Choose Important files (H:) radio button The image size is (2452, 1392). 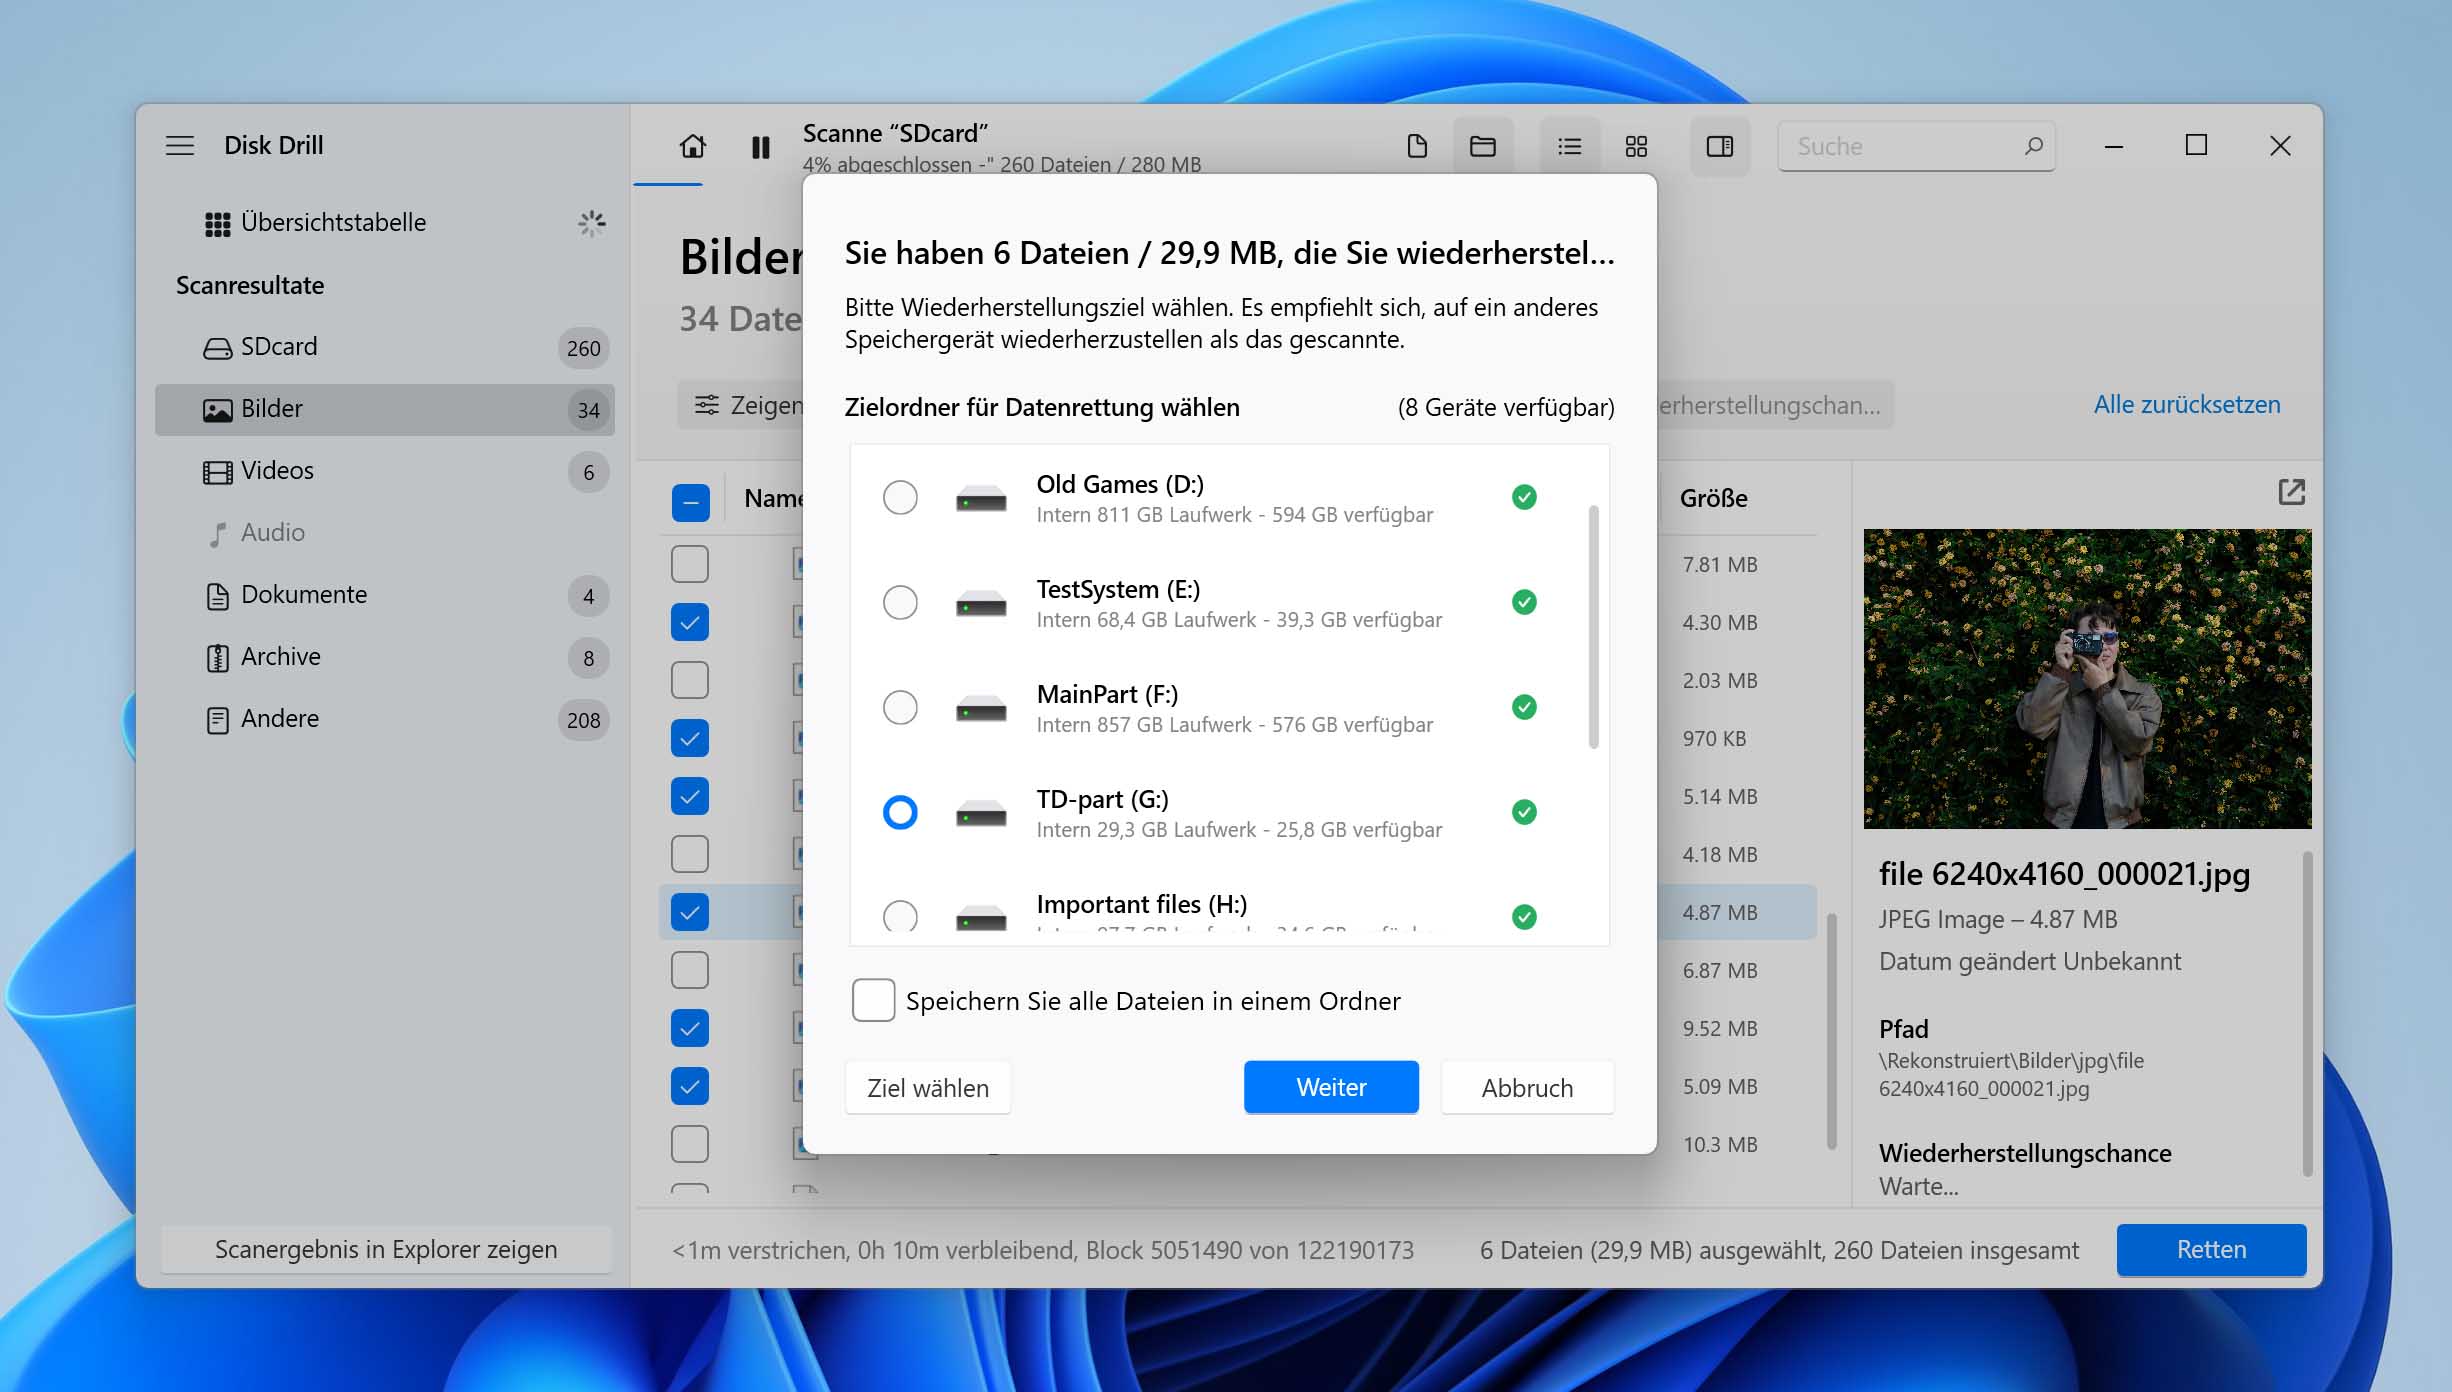[900, 916]
